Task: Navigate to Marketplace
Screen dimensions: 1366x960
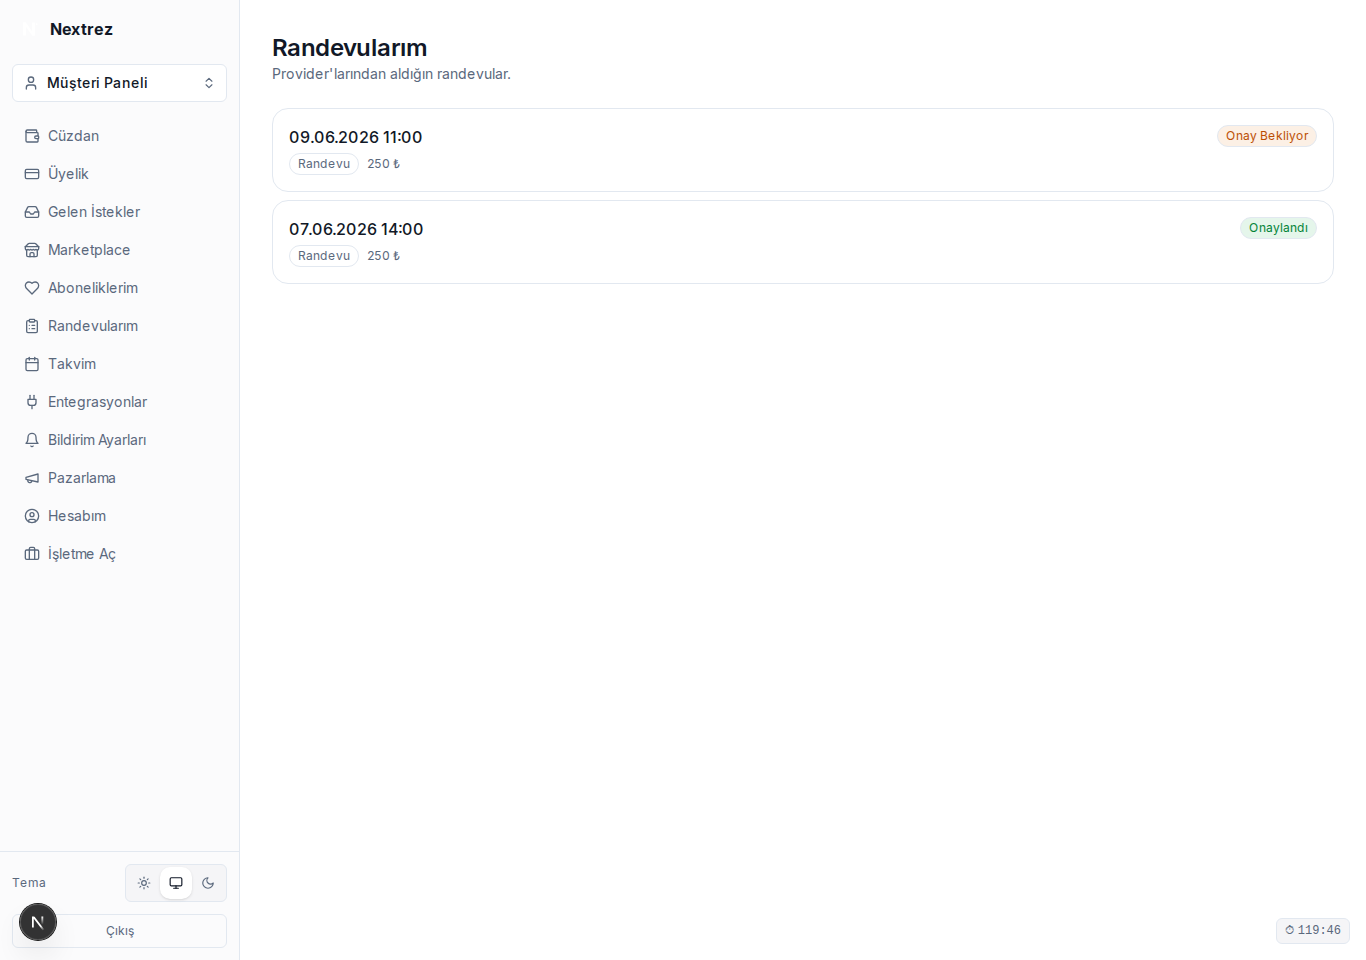Action: [x=119, y=250]
